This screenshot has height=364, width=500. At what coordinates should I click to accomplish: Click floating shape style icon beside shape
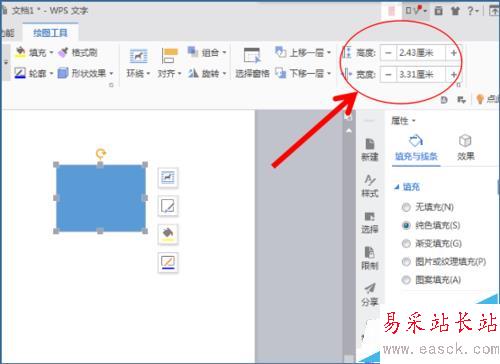[x=168, y=206]
